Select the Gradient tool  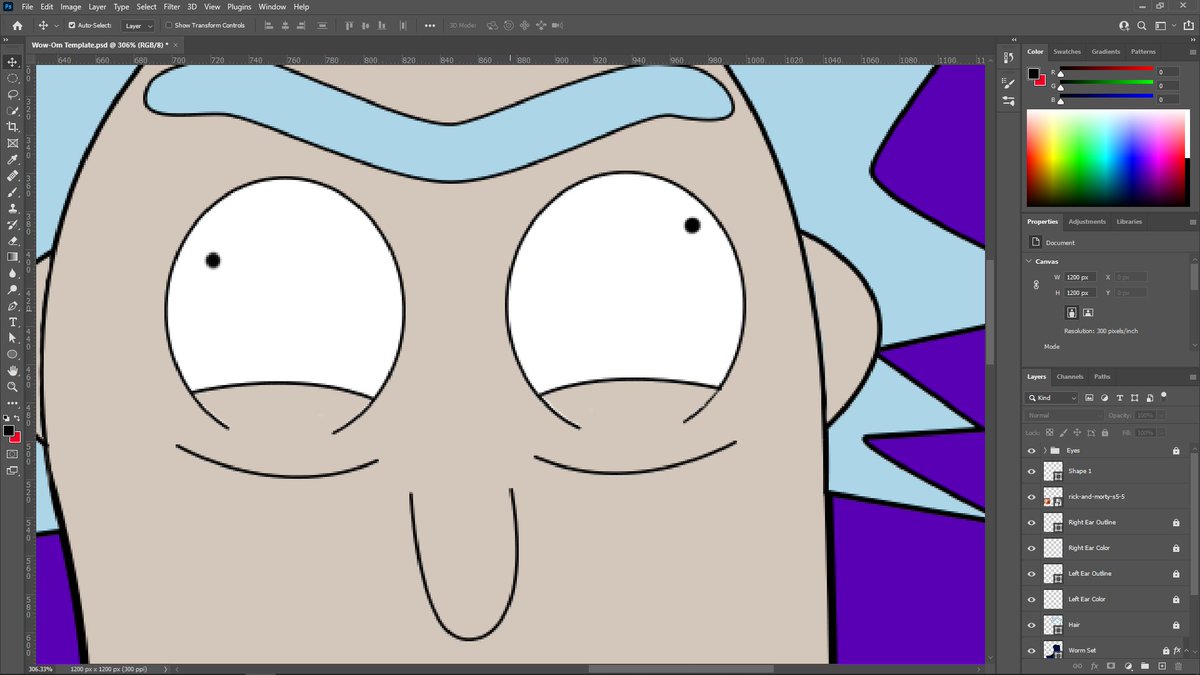pyautogui.click(x=13, y=257)
